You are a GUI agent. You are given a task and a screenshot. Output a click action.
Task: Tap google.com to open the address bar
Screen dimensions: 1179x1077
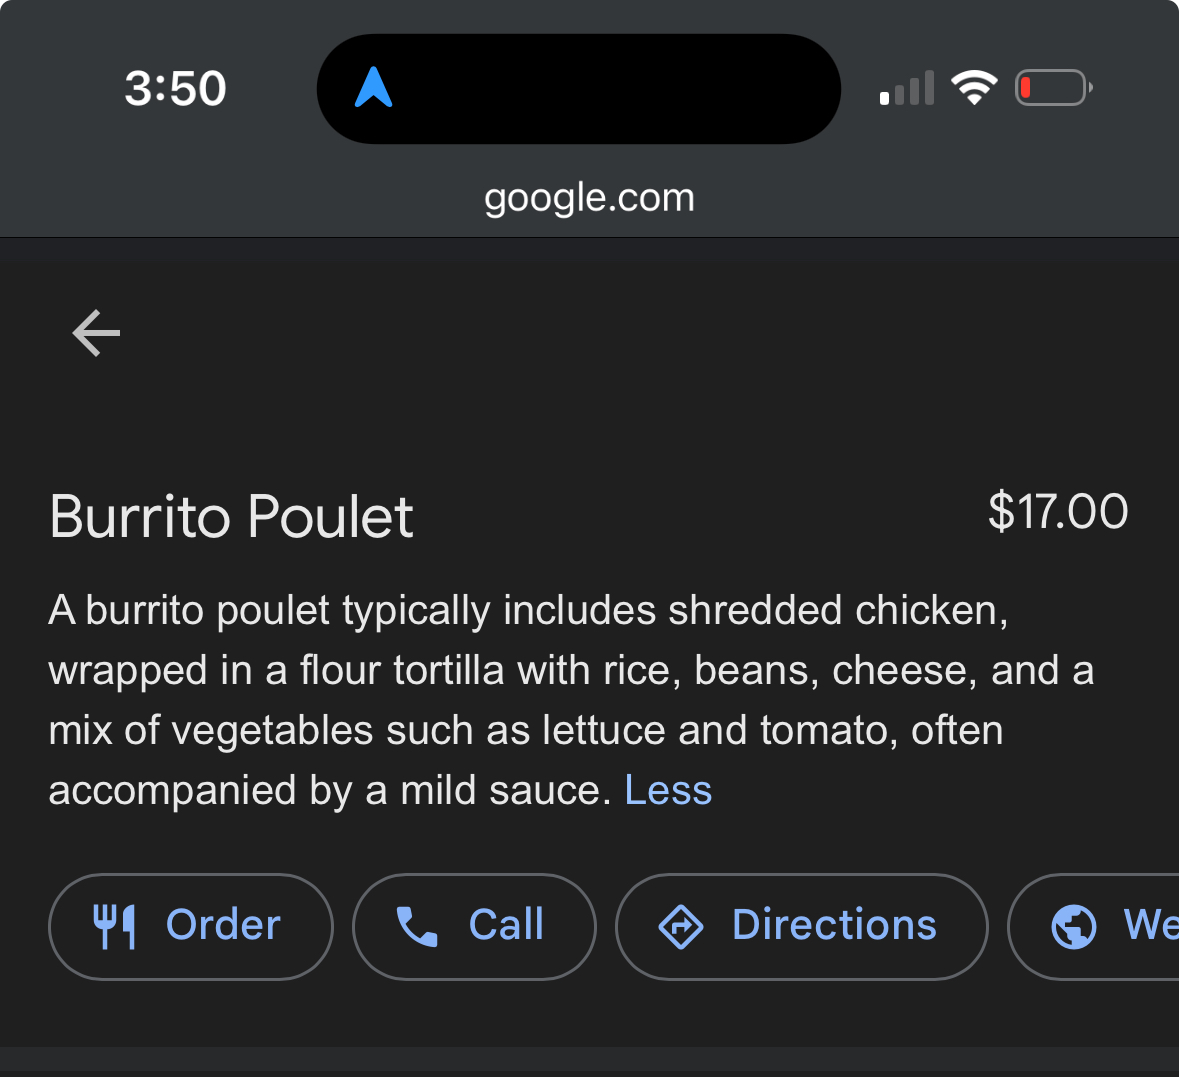pyautogui.click(x=589, y=197)
